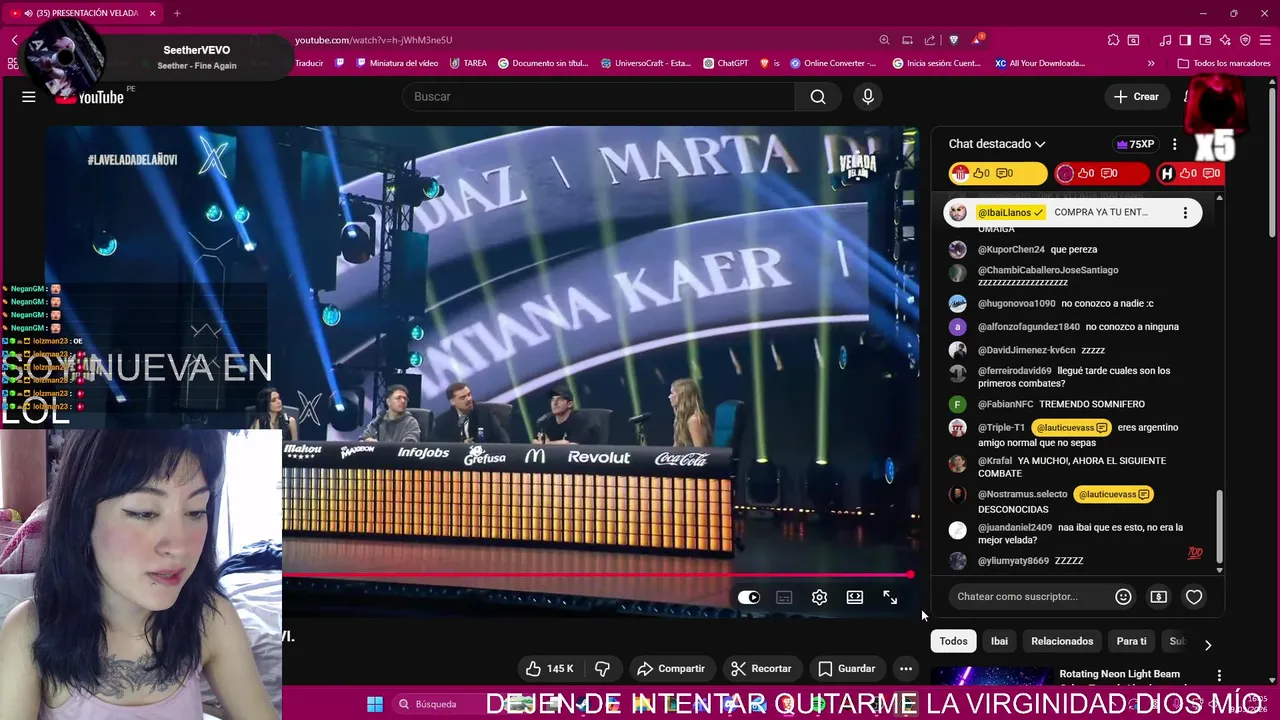Switch to theater mode in player

pos(854,597)
